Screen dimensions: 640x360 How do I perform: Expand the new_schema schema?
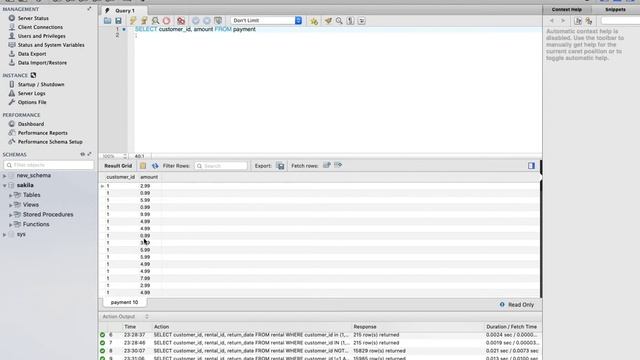pos(4,176)
